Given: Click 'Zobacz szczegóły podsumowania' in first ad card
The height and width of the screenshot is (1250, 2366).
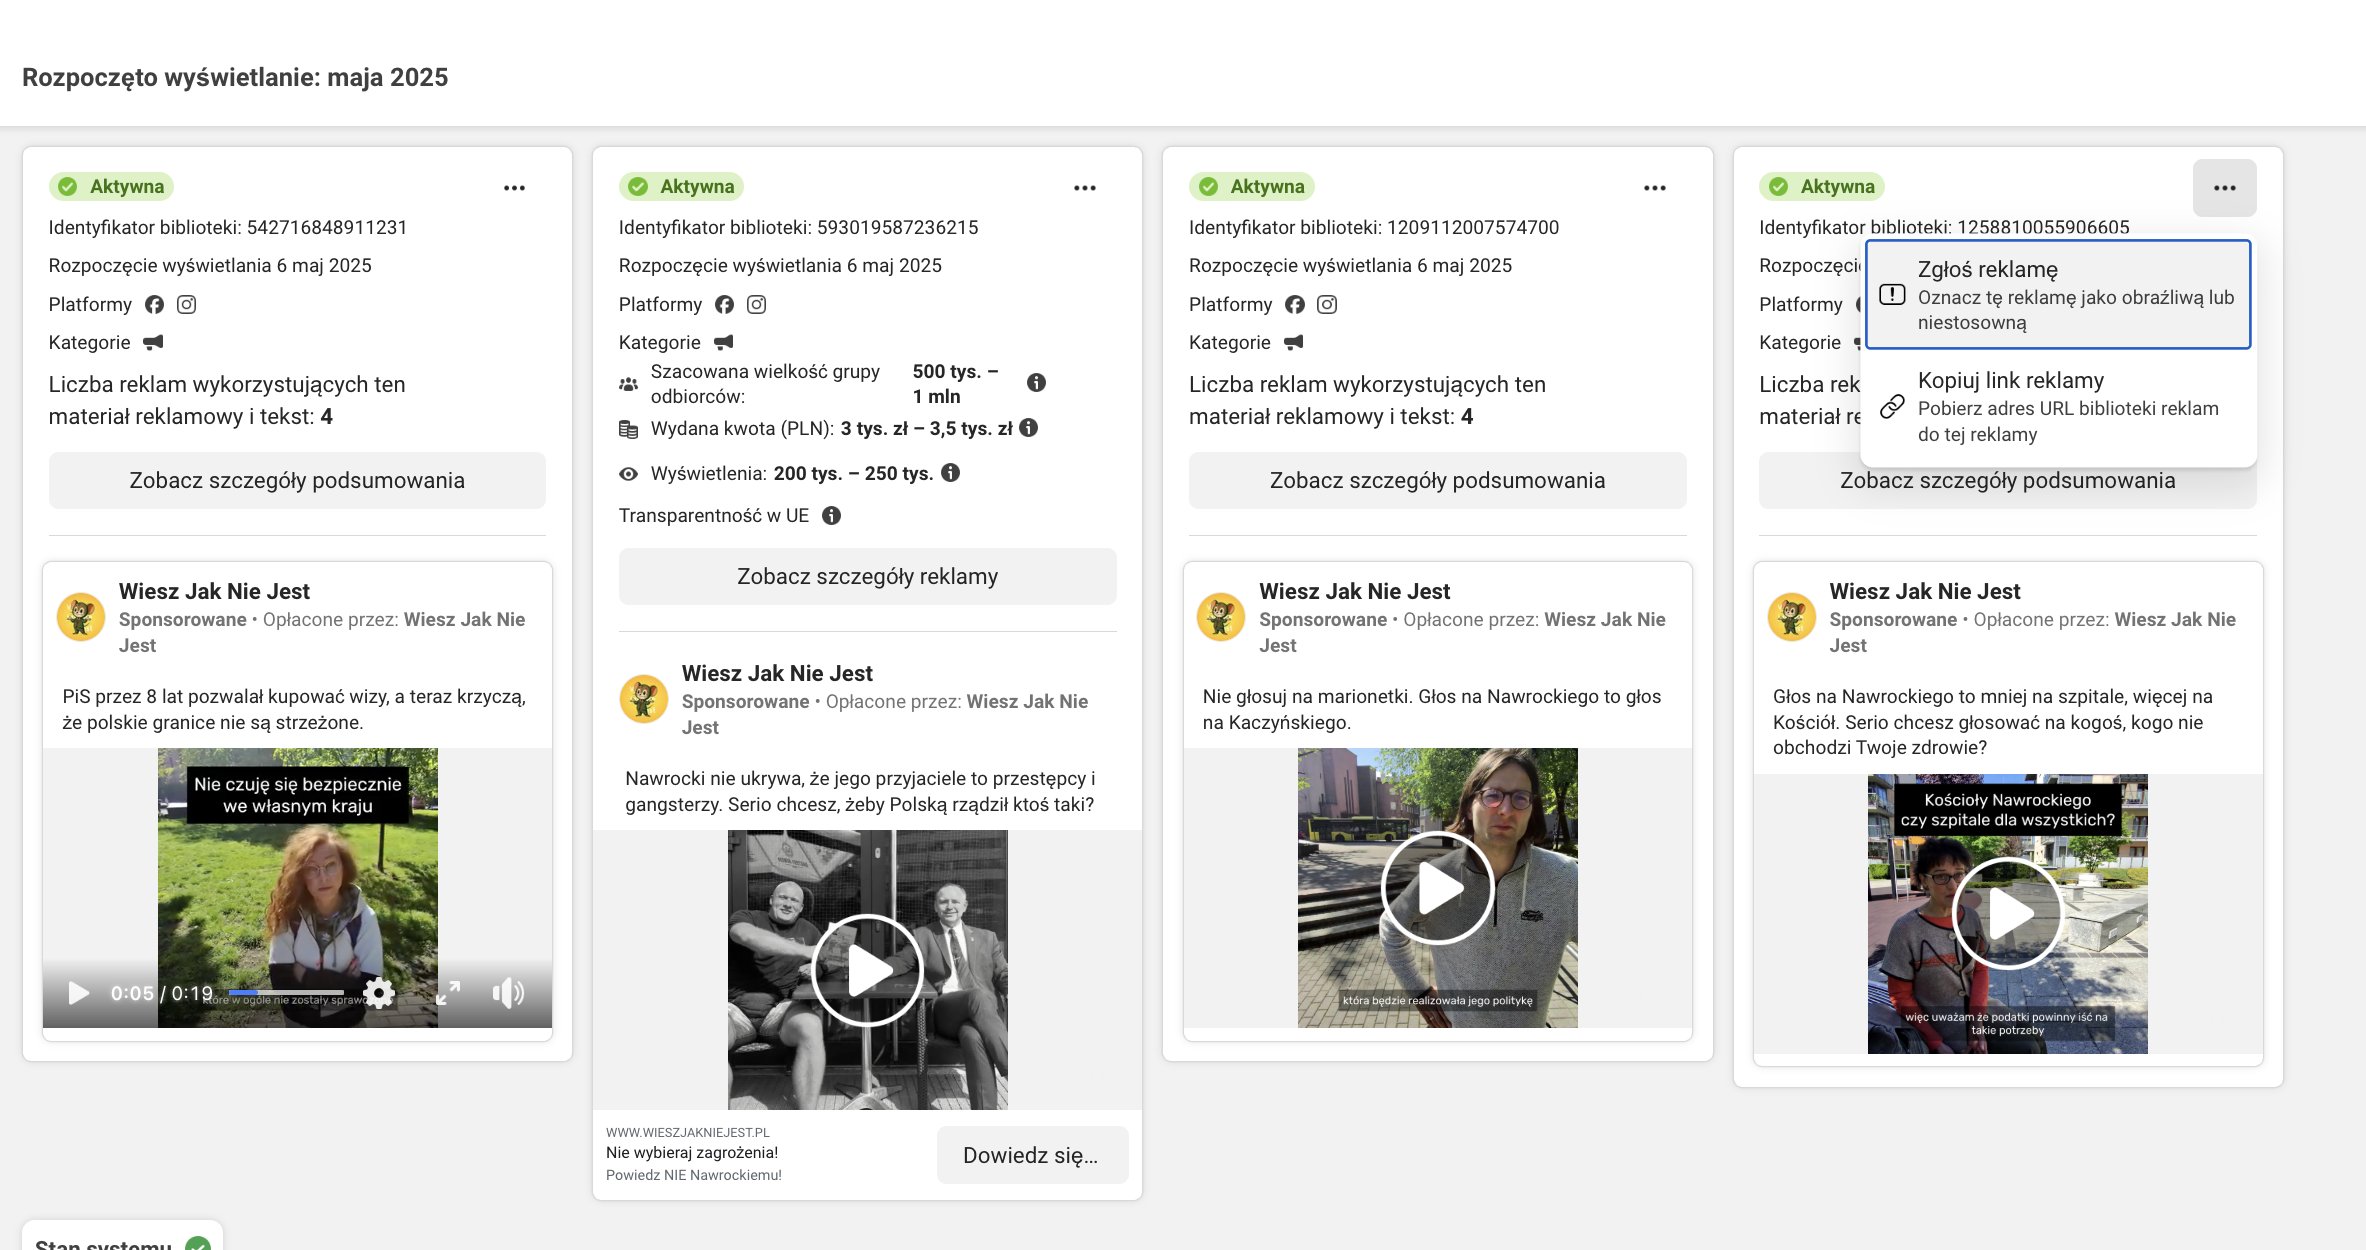Looking at the screenshot, I should [x=297, y=480].
